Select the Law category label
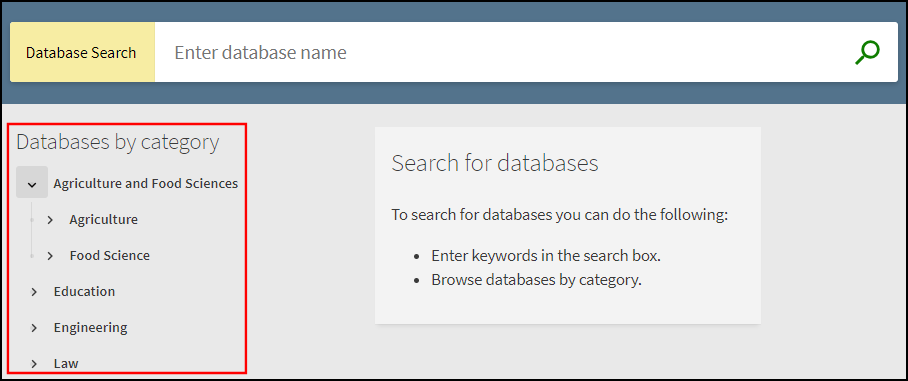908x381 pixels. [66, 364]
